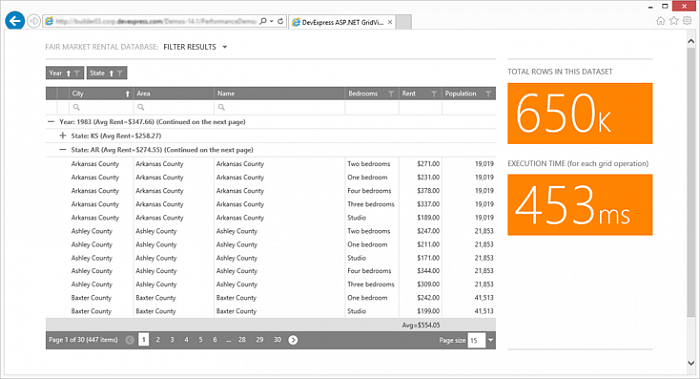Image resolution: width=700 pixels, height=379 pixels.
Task: Click the footer summary Avg=$554.05
Action: pos(421,325)
